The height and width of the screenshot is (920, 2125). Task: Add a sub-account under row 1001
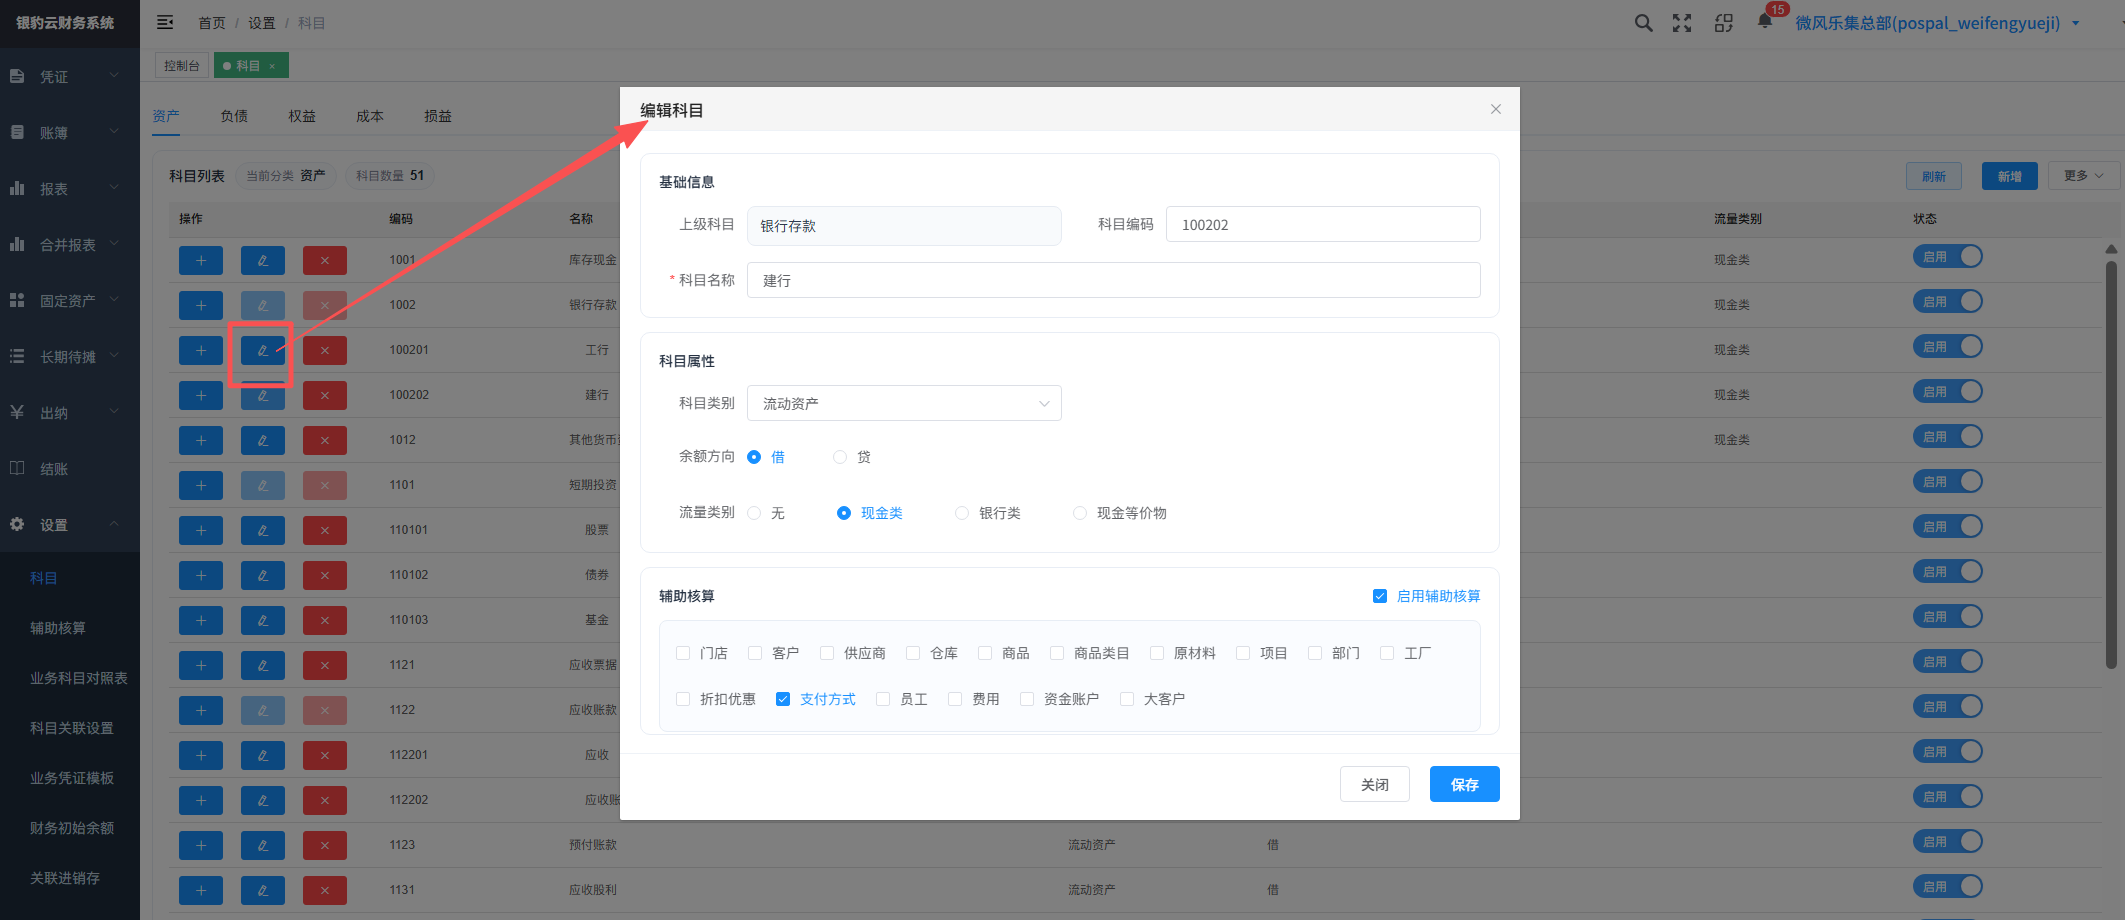coord(201,260)
